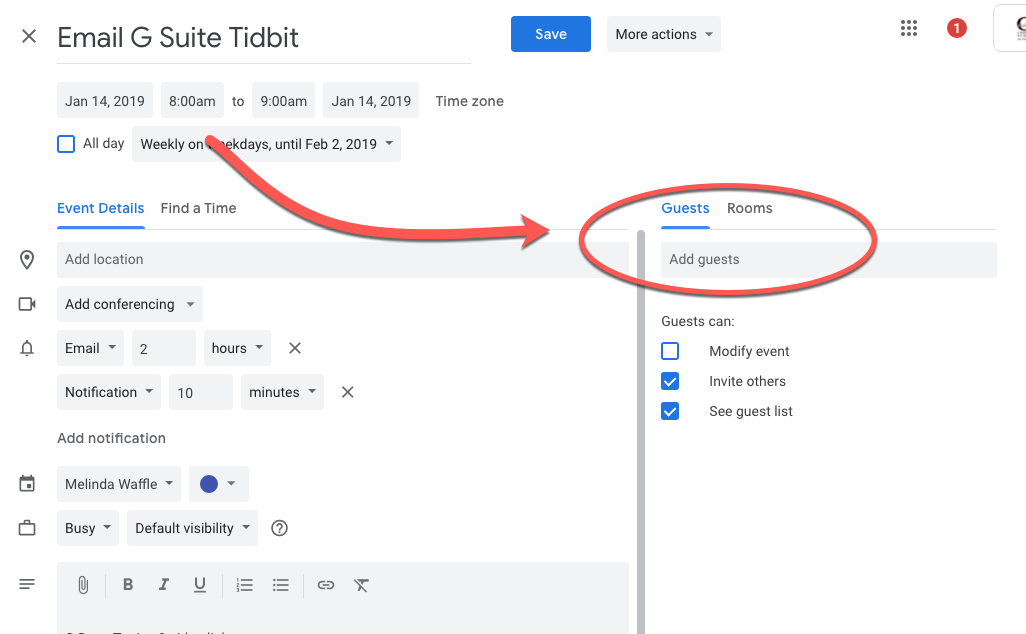Click Add notification
Image resolution: width=1026 pixels, height=634 pixels.
pyautogui.click(x=111, y=438)
